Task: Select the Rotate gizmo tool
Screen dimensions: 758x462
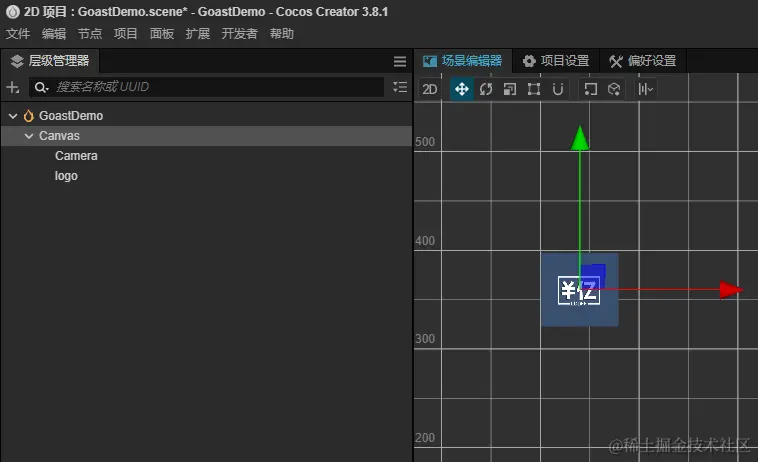Action: [x=486, y=89]
